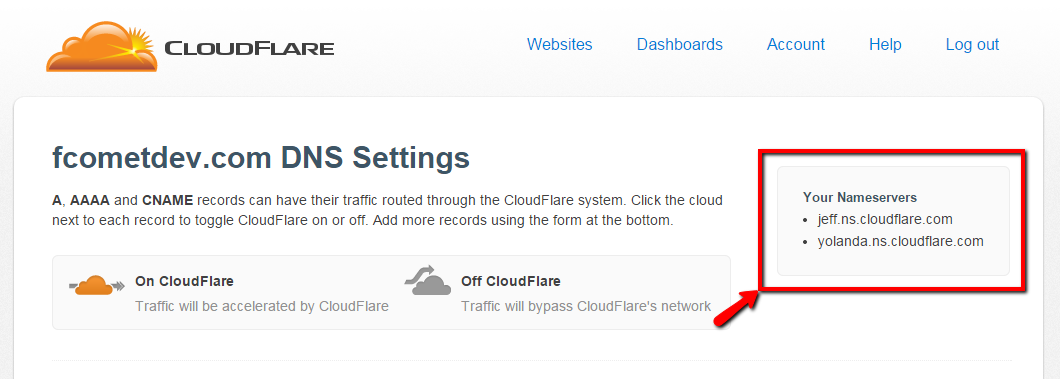Viewport: 1060px width, 379px height.
Task: Open the Help link
Action: [x=885, y=45]
